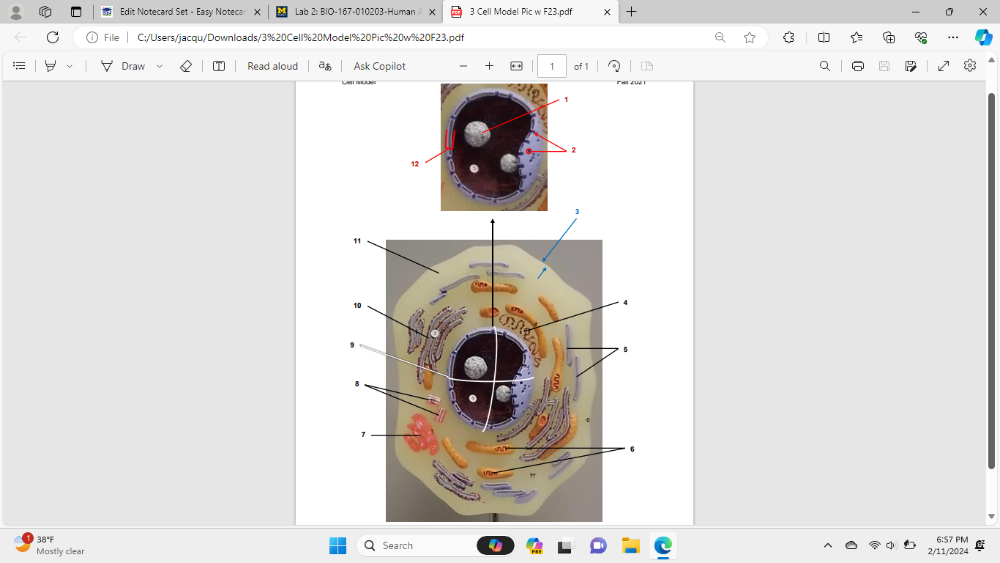Select the Eraser tool
Image resolution: width=1000 pixels, height=563 pixels.
tap(185, 66)
